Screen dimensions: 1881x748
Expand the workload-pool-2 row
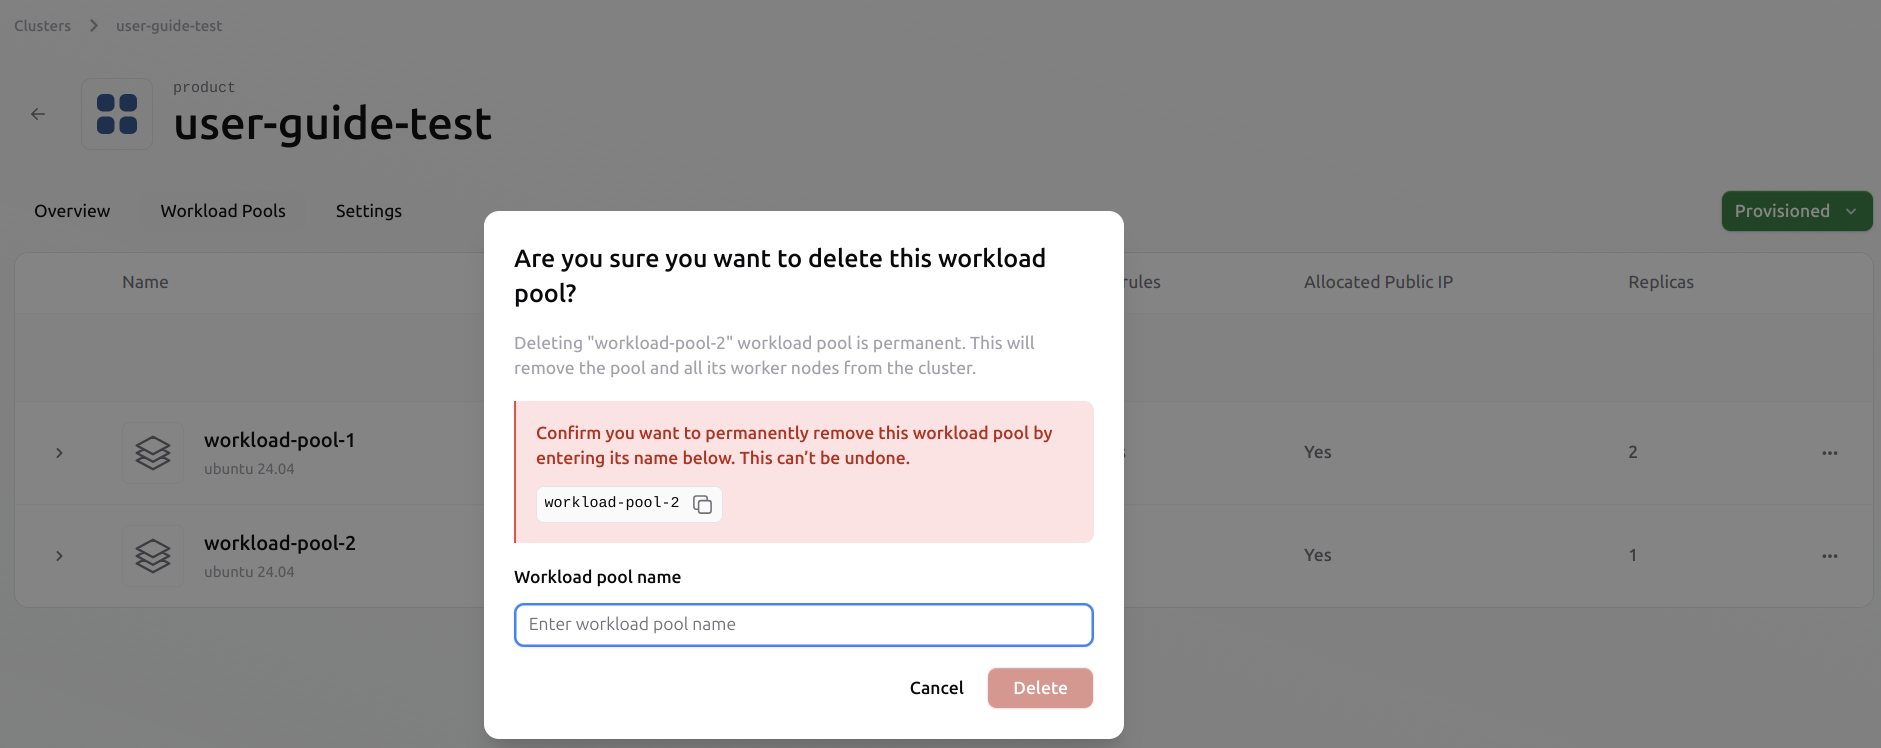click(59, 555)
